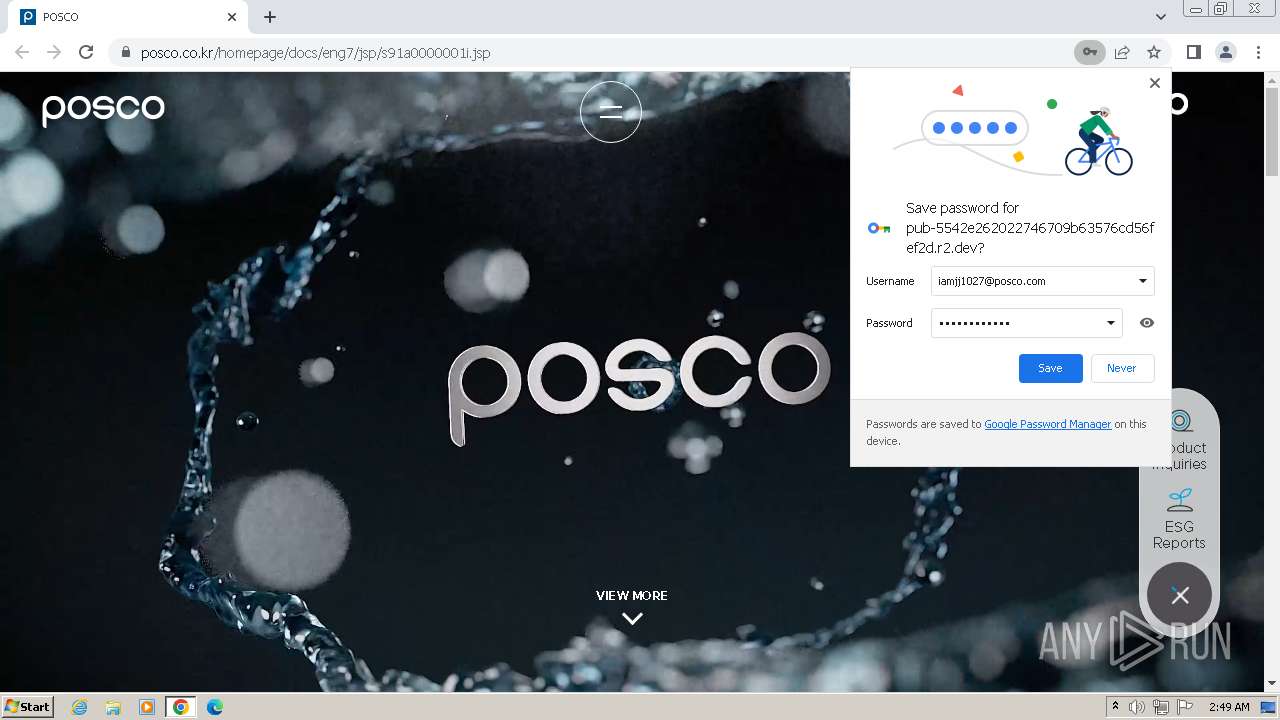Open ESG Reports quick link
Viewport: 1280px width, 720px height.
pos(1179,520)
